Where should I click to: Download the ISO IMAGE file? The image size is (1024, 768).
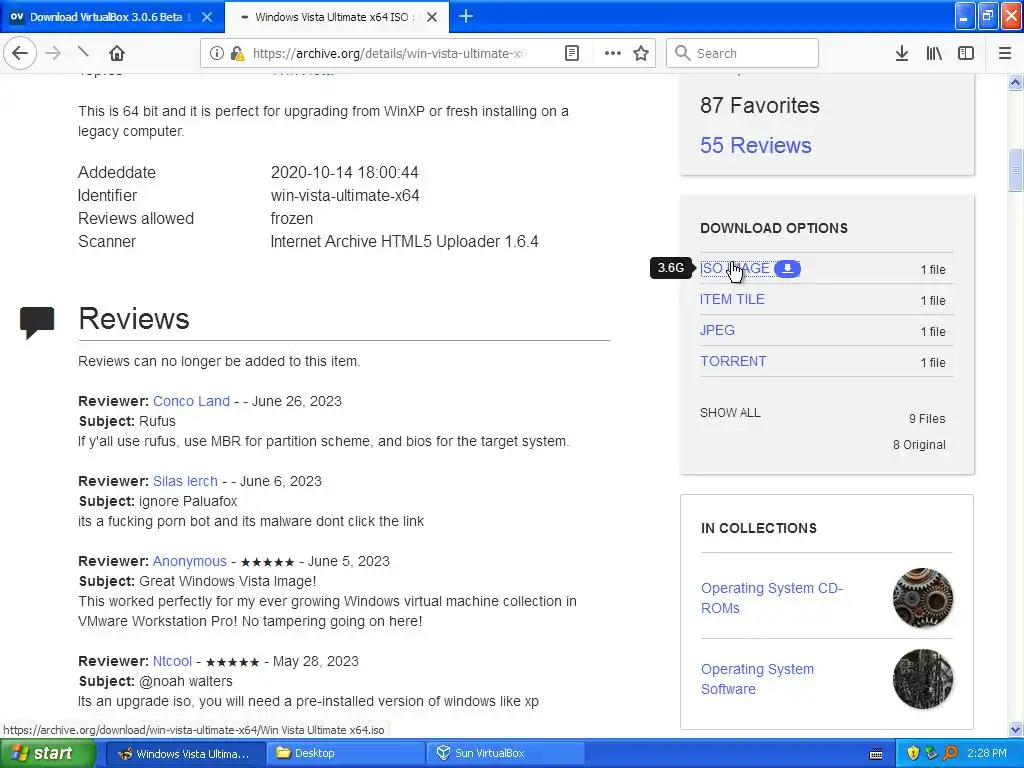(x=735, y=268)
